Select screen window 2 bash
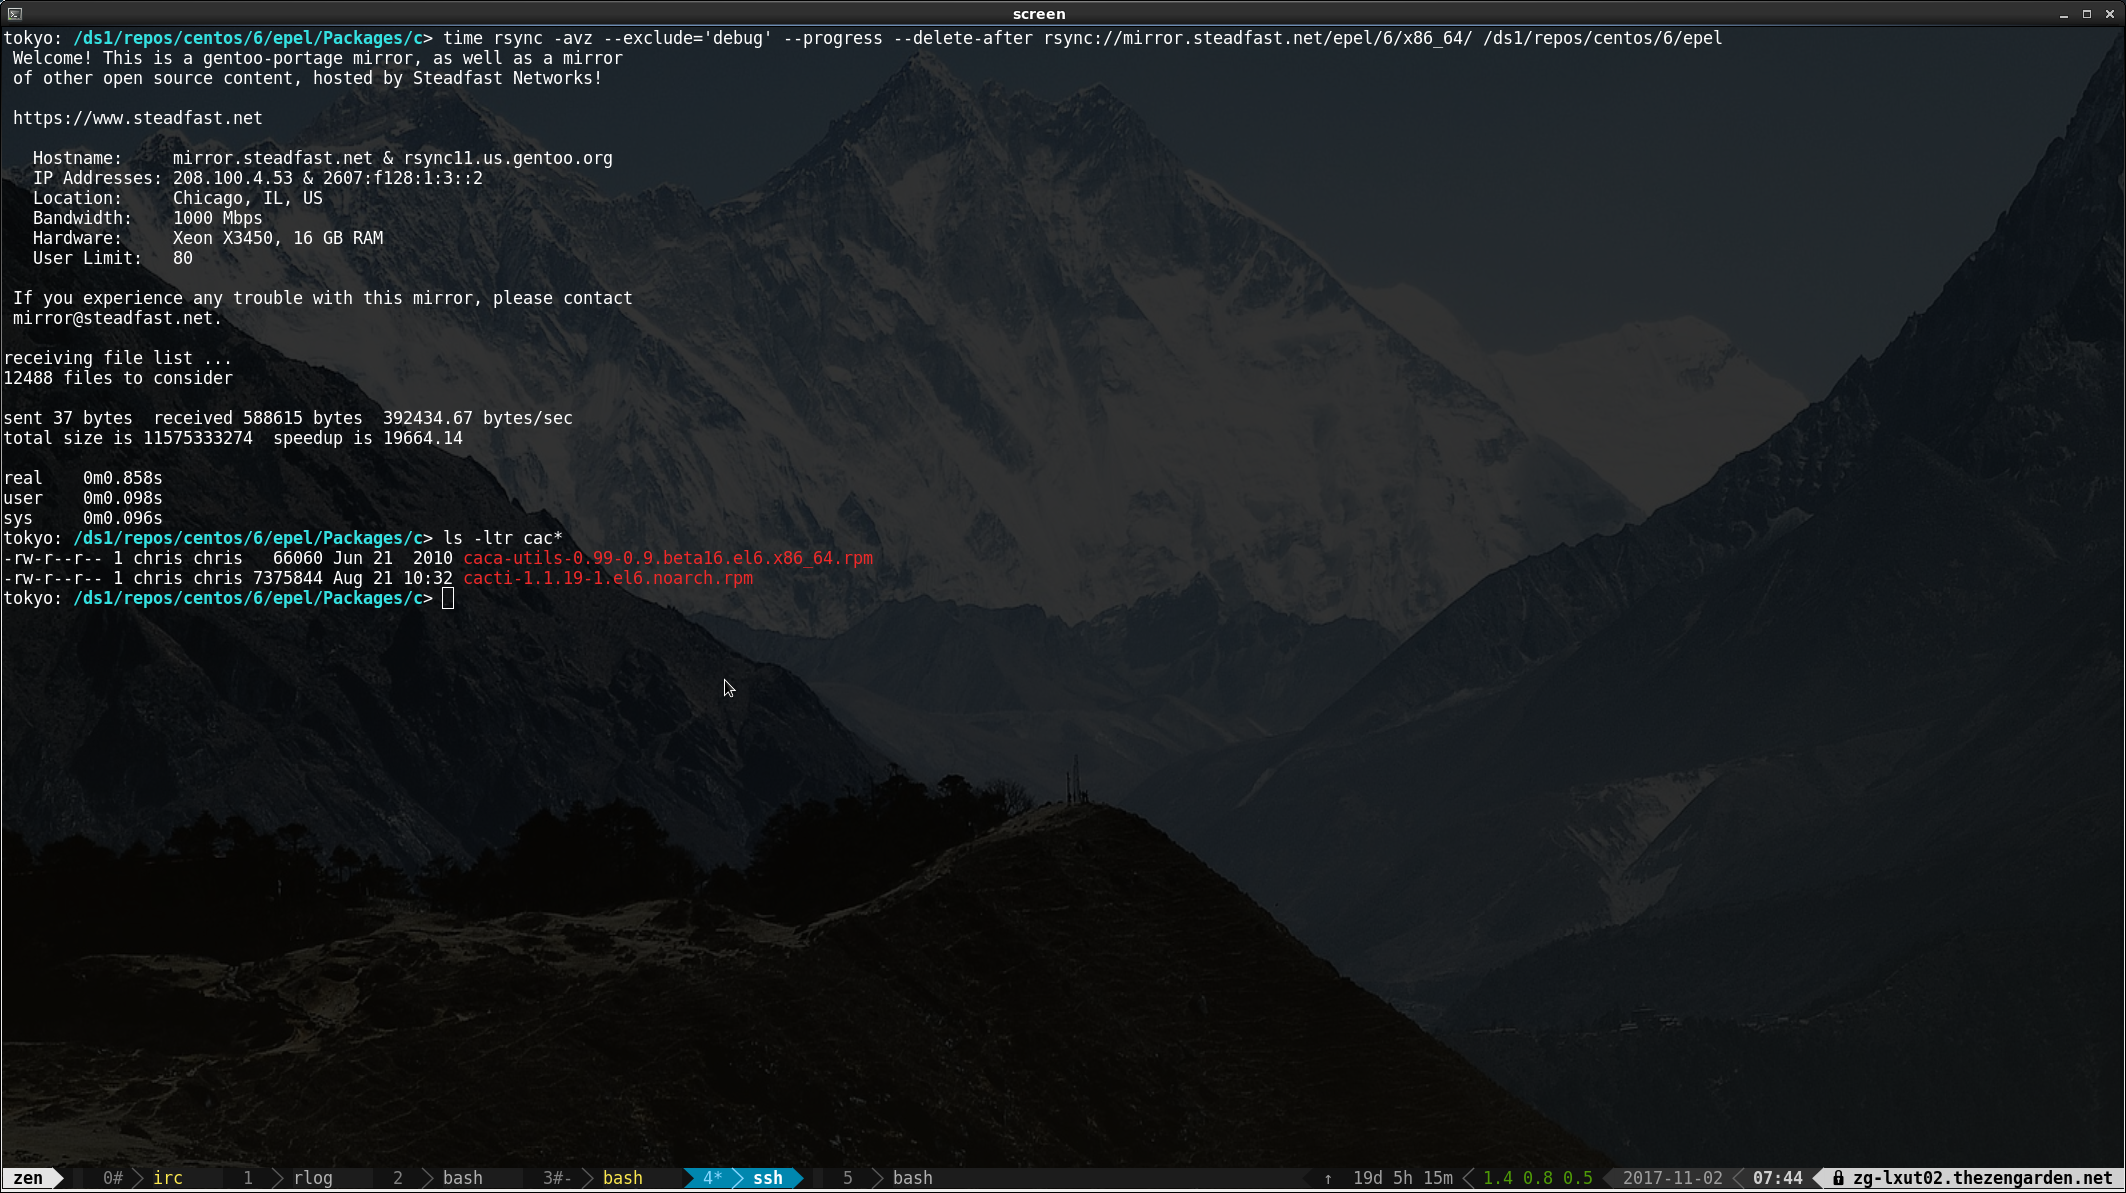2126x1193 pixels. 462,1178
